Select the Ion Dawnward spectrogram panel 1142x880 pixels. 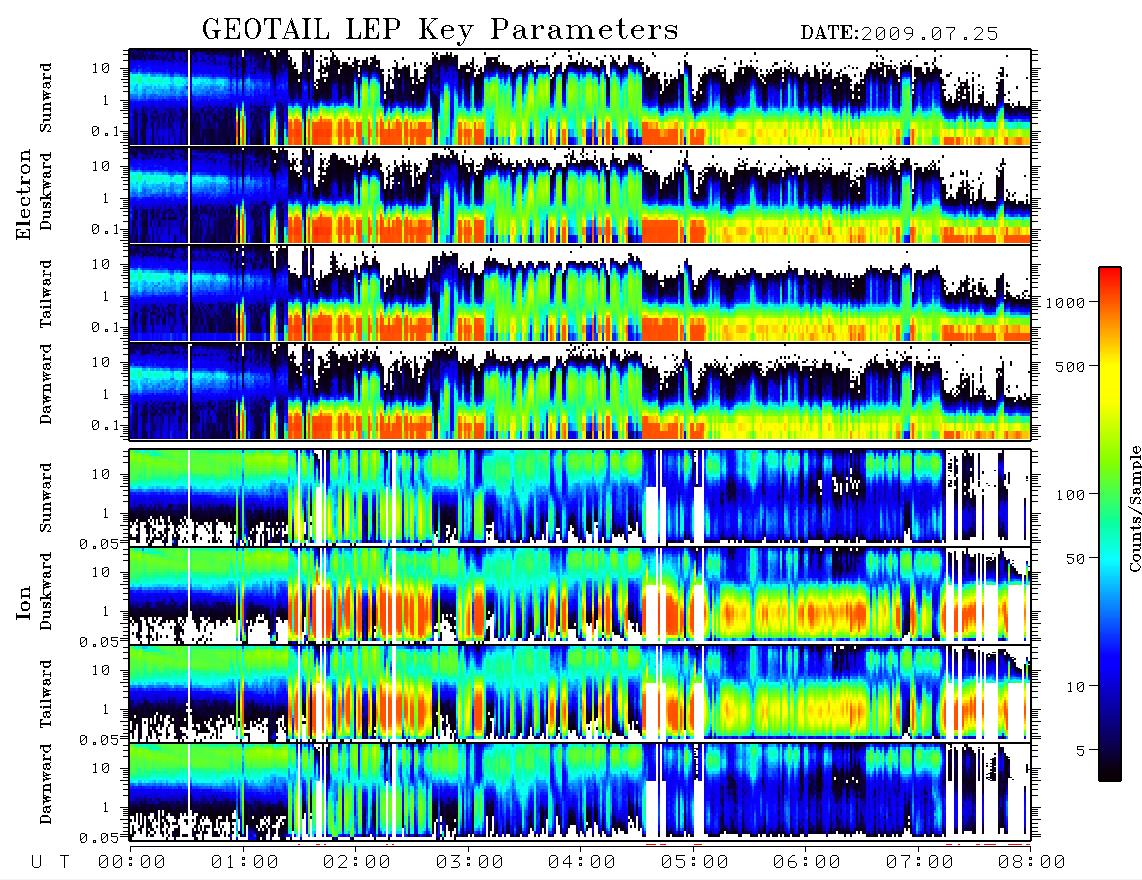point(580,790)
